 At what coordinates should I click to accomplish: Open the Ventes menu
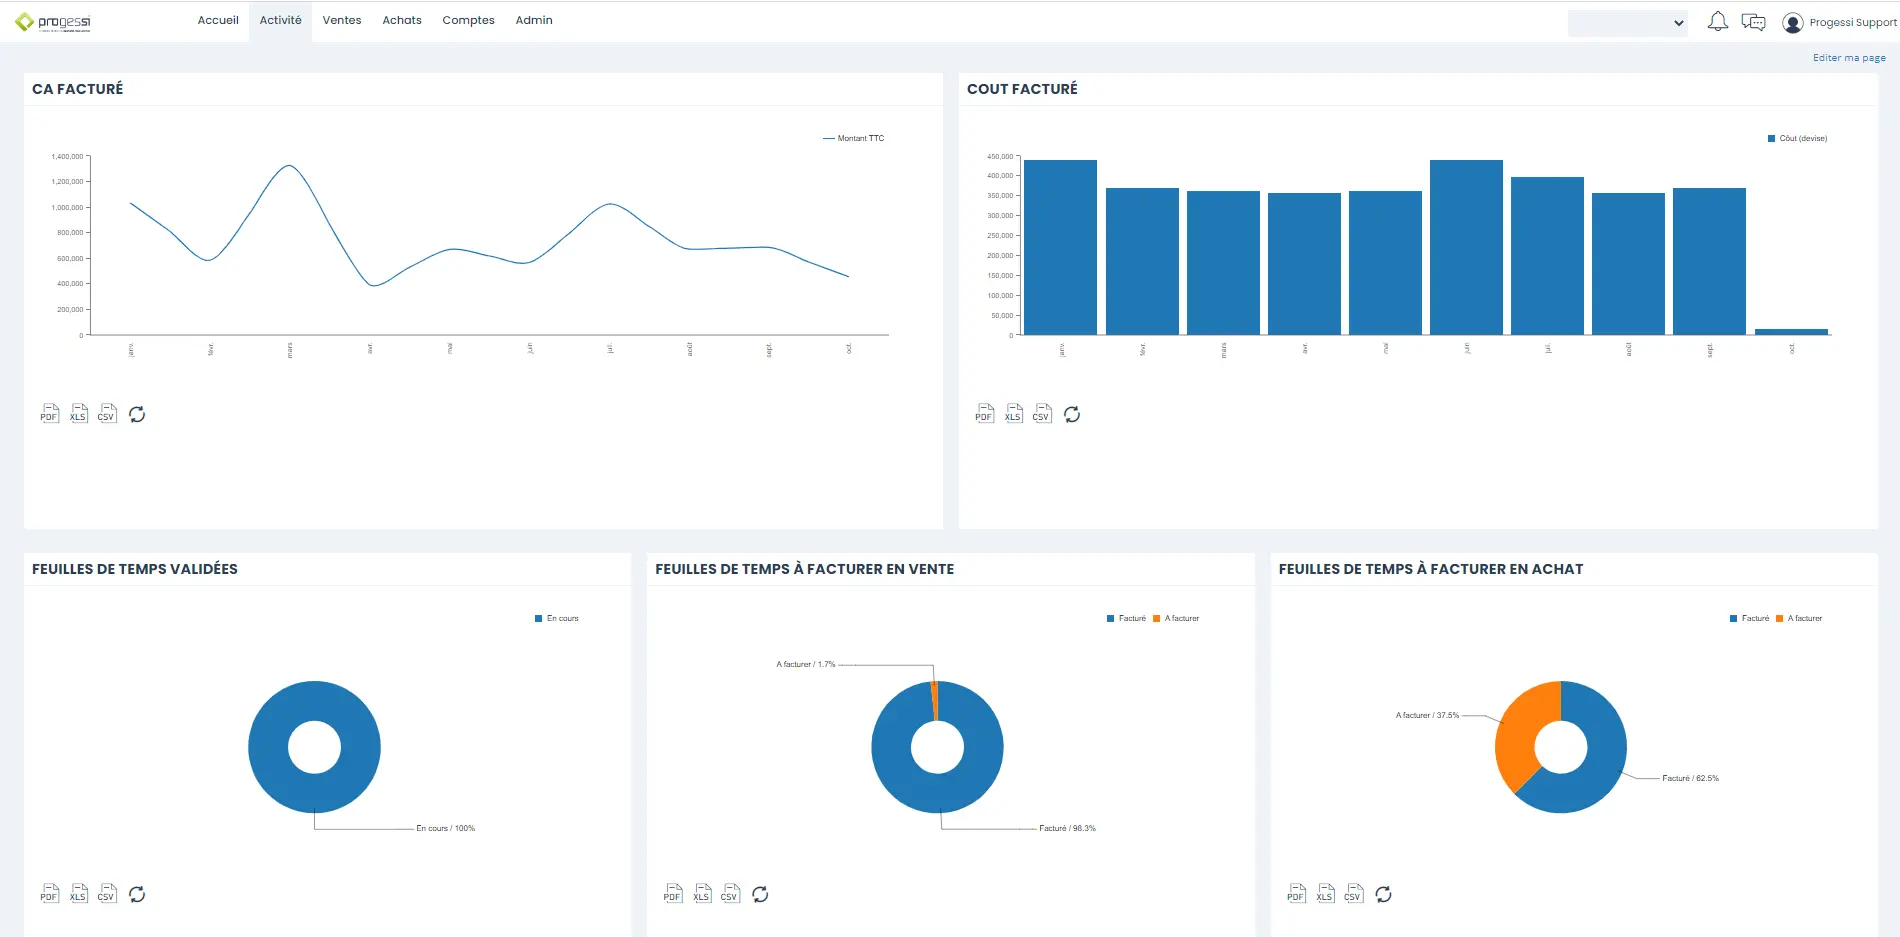(341, 21)
